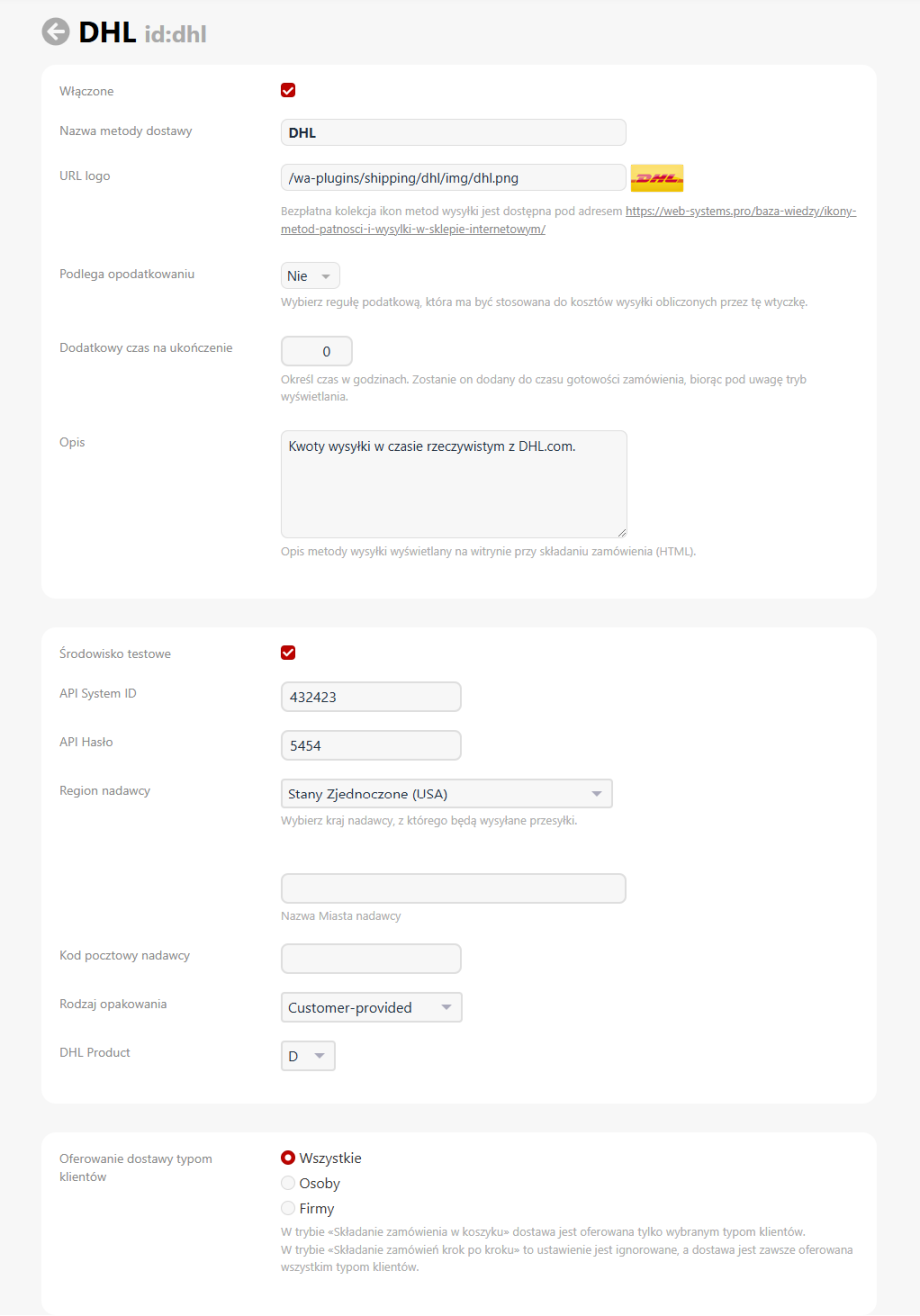The height and width of the screenshot is (1316, 920).
Task: Click the Nazwa Miasta nadawcy field
Action: click(453, 889)
